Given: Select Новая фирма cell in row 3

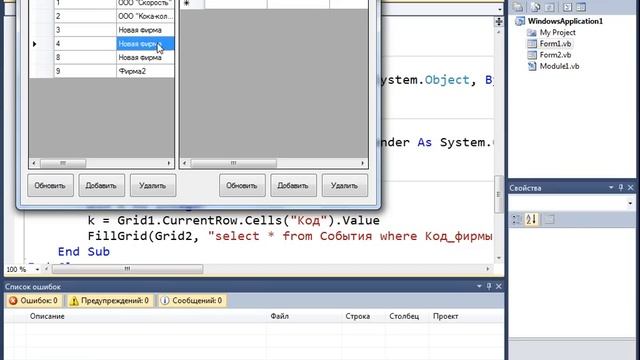Looking at the screenshot, I should pyautogui.click(x=145, y=30).
